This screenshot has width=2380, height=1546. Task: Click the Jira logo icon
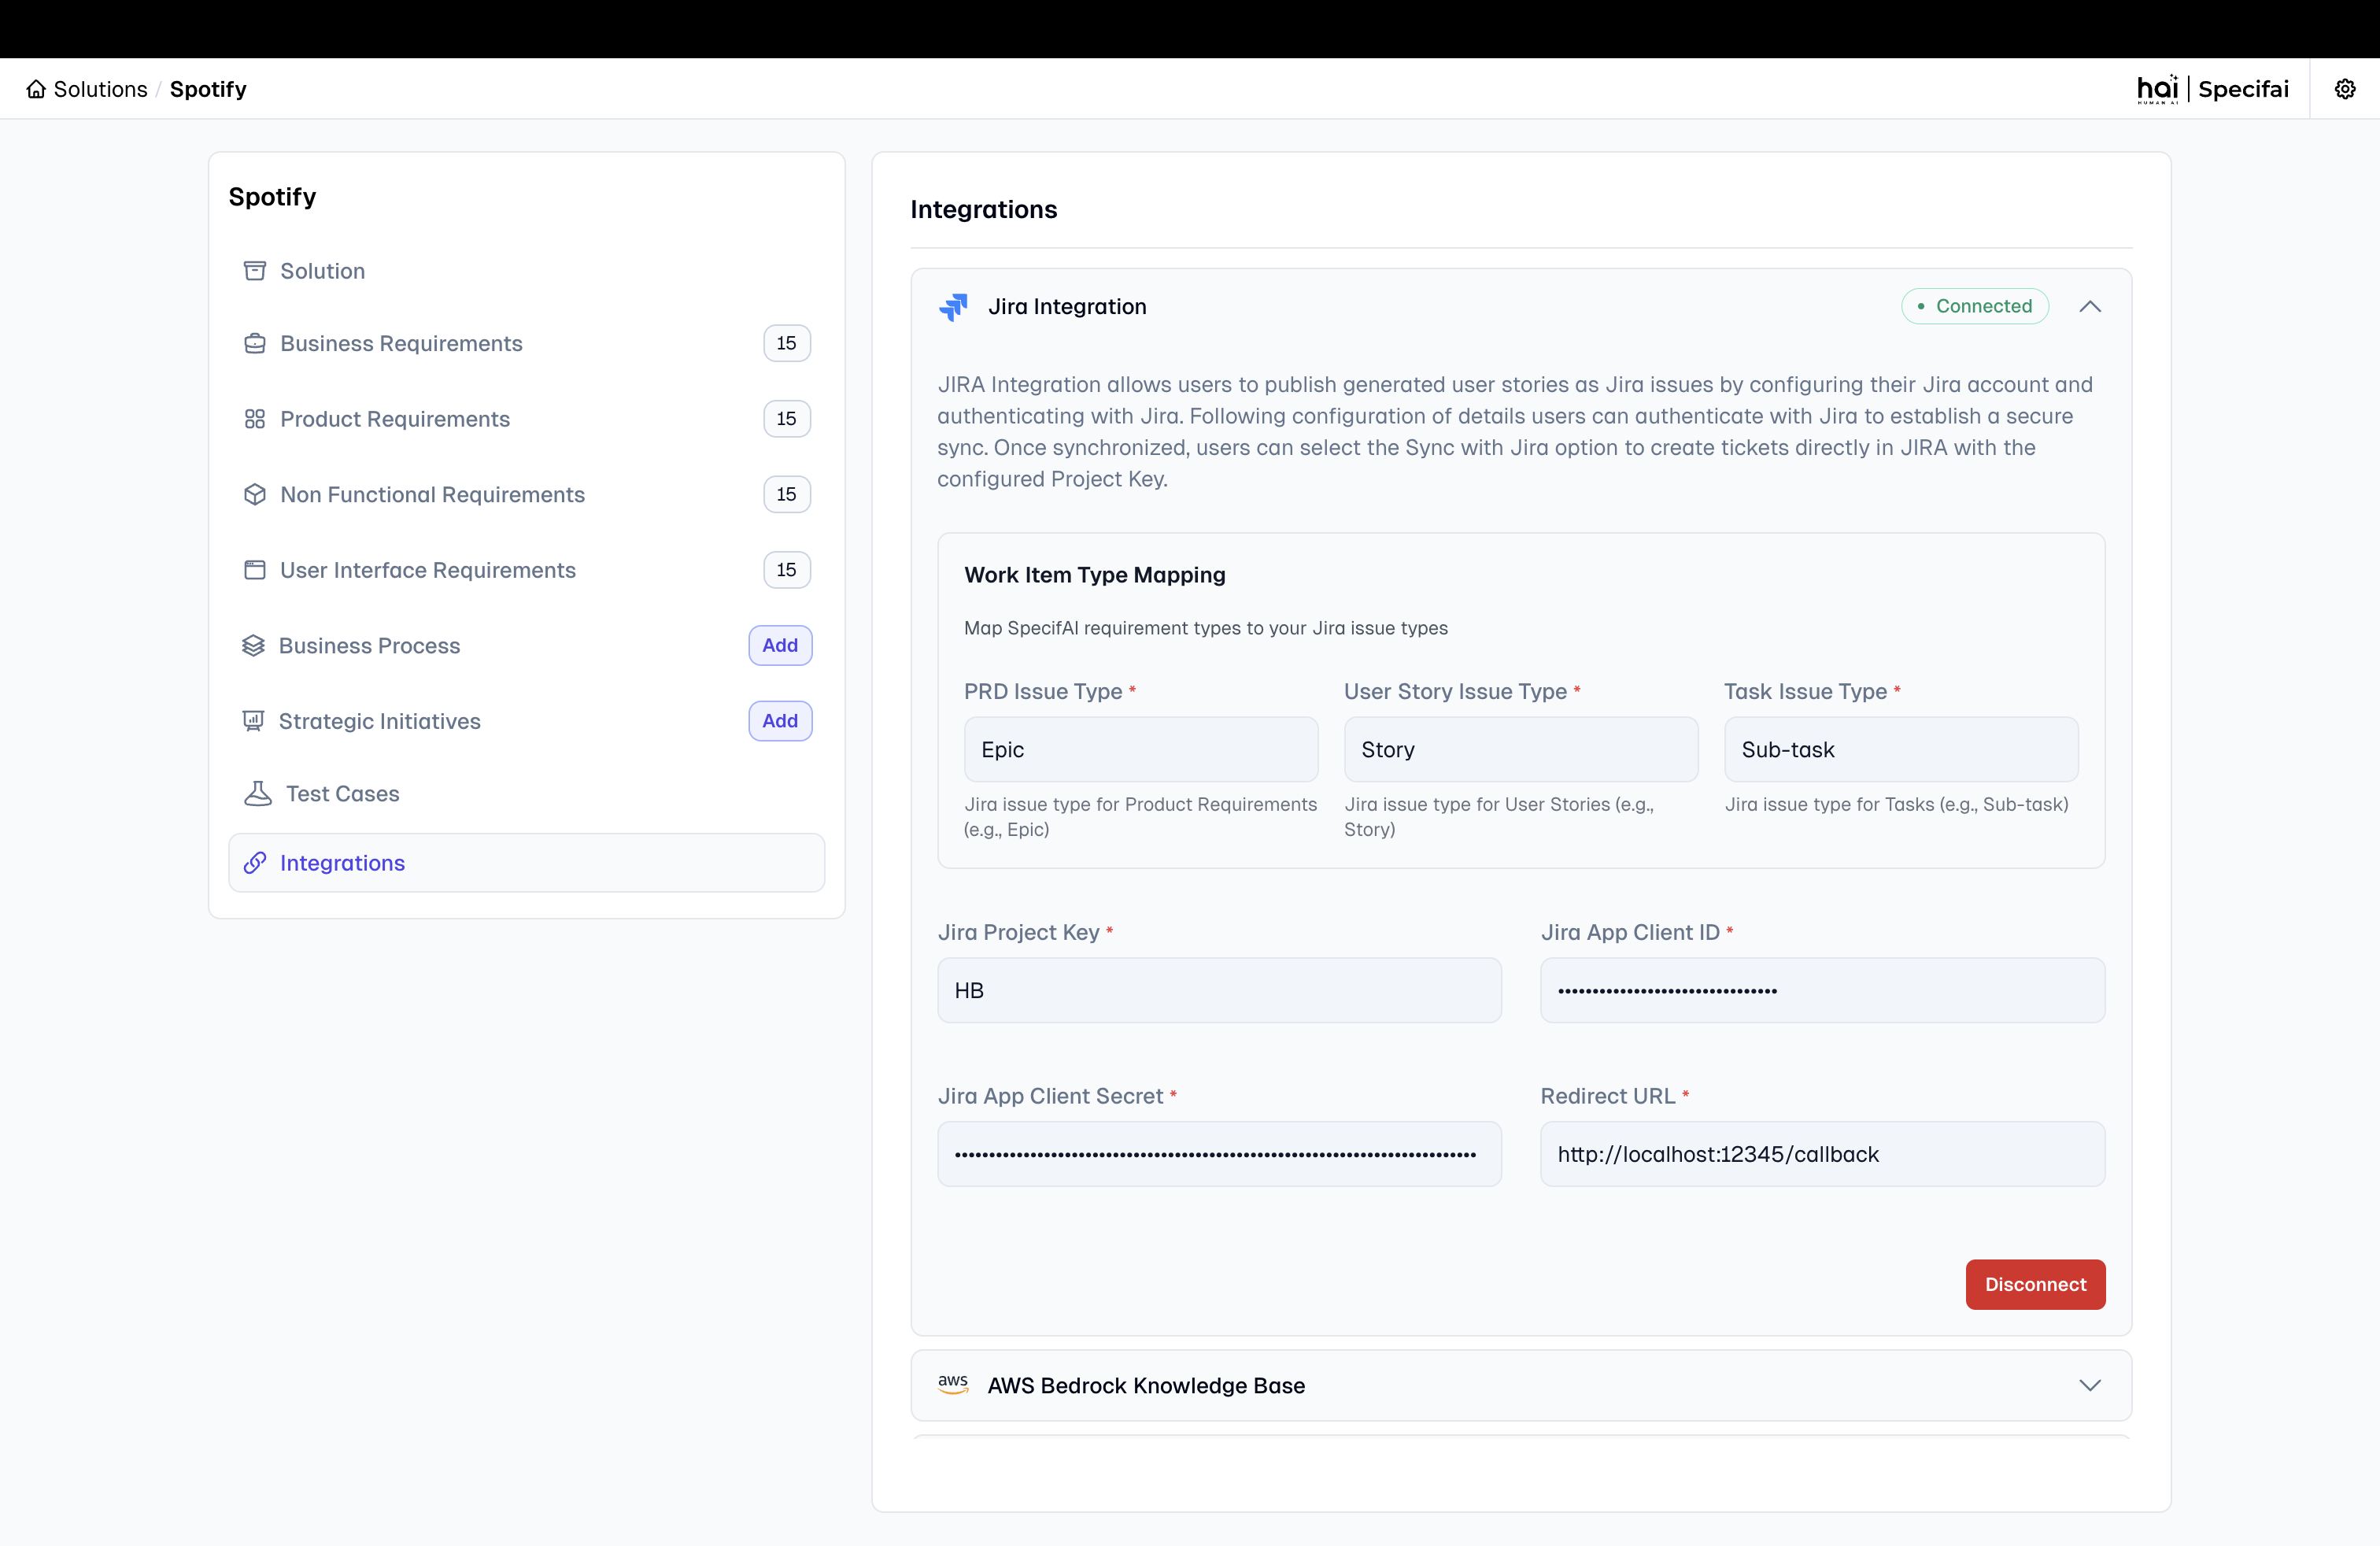[x=953, y=307]
